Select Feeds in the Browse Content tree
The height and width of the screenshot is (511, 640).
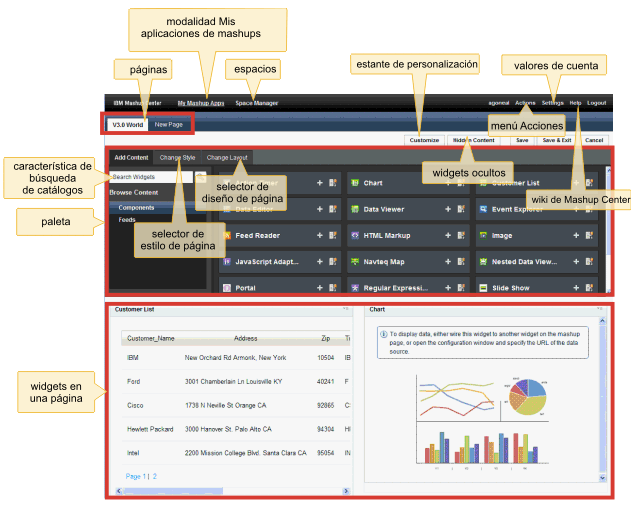pyautogui.click(x=127, y=220)
